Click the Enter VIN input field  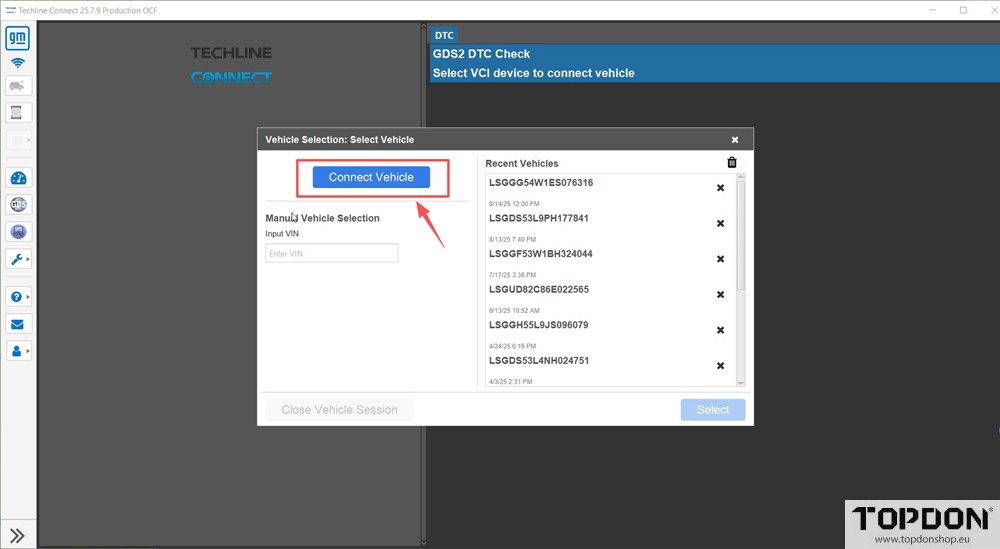[331, 254]
